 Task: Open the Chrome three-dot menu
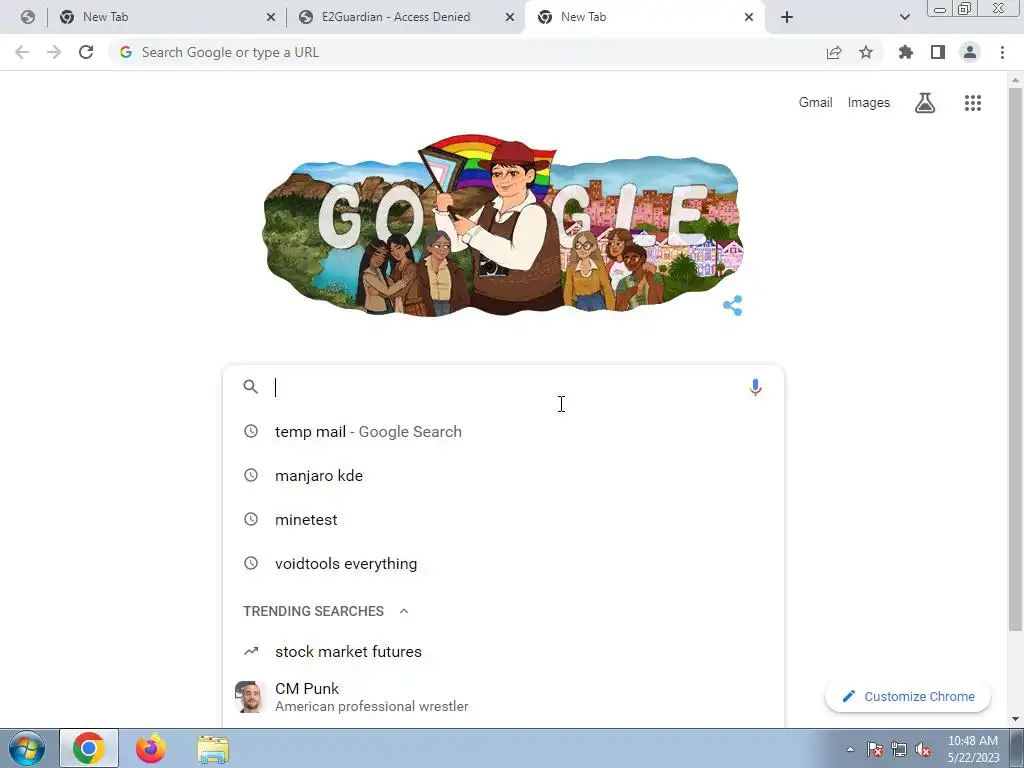point(1002,52)
